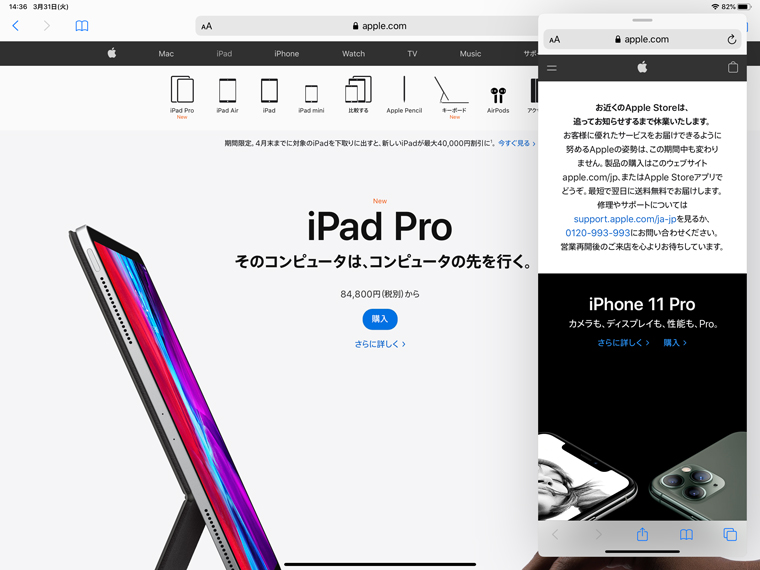
Task: Tap the 0120-993-993 phone number link
Action: coord(598,233)
